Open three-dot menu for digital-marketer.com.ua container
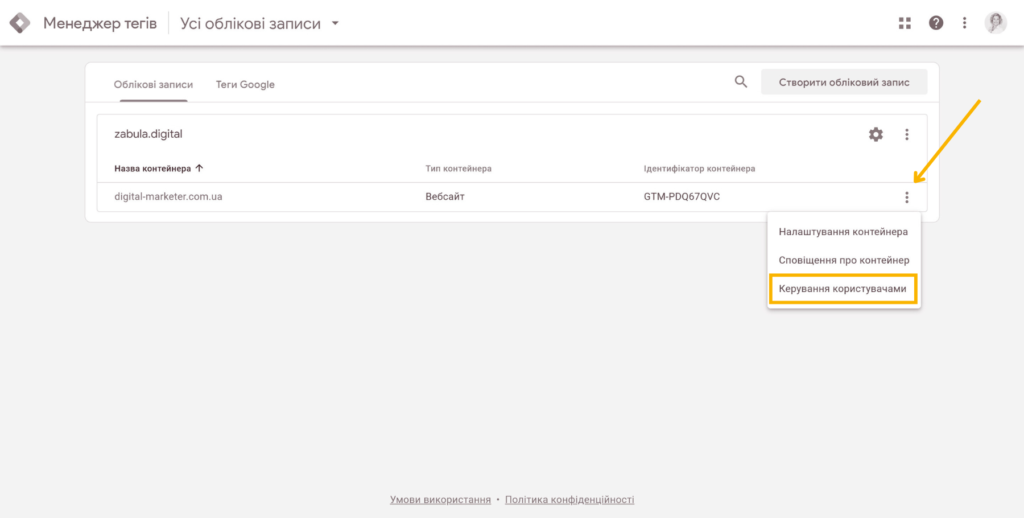This screenshot has height=518, width=1024. 906,197
